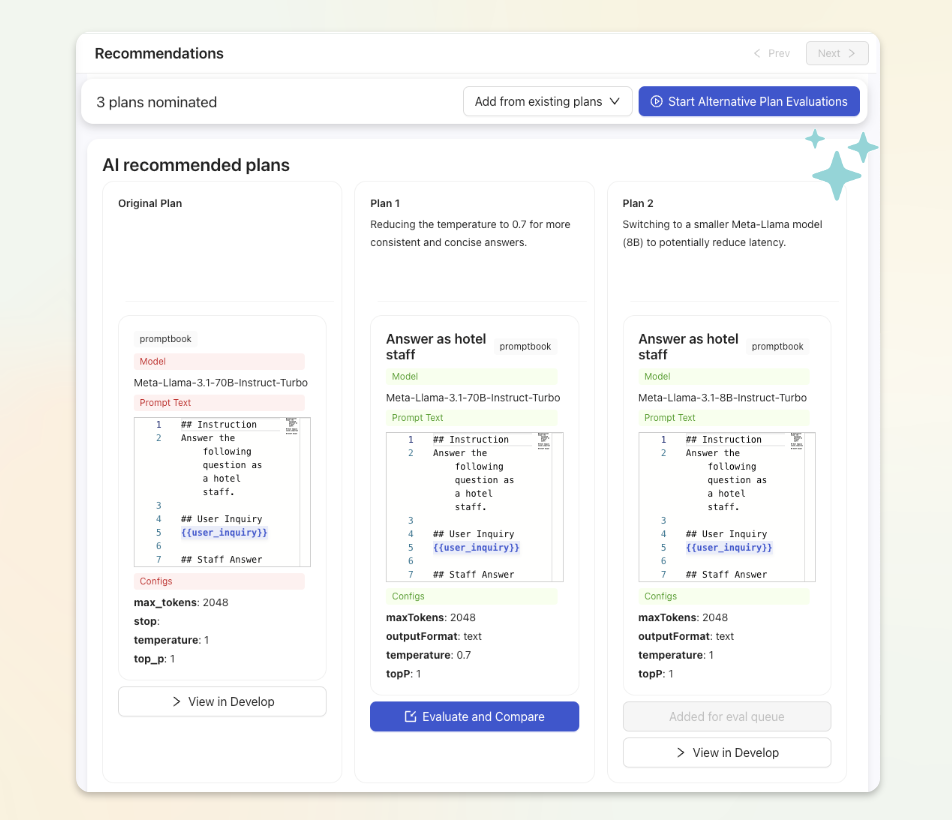Open the Add from existing plans dropdown

click(547, 101)
